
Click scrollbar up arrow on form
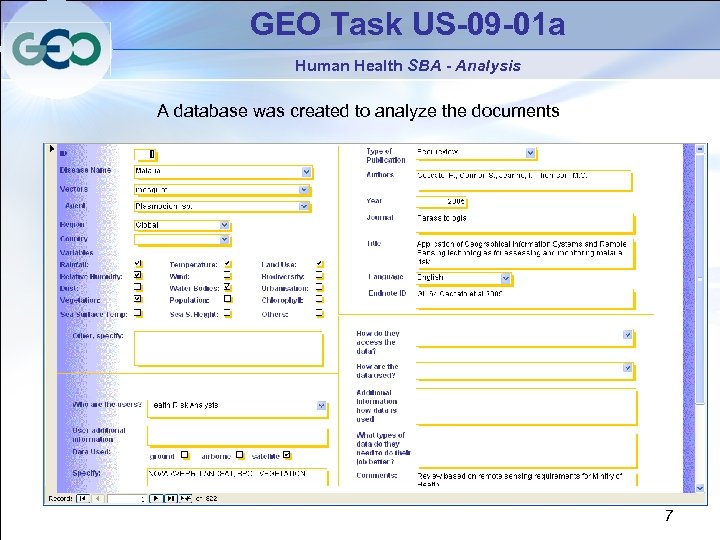(x=700, y=149)
